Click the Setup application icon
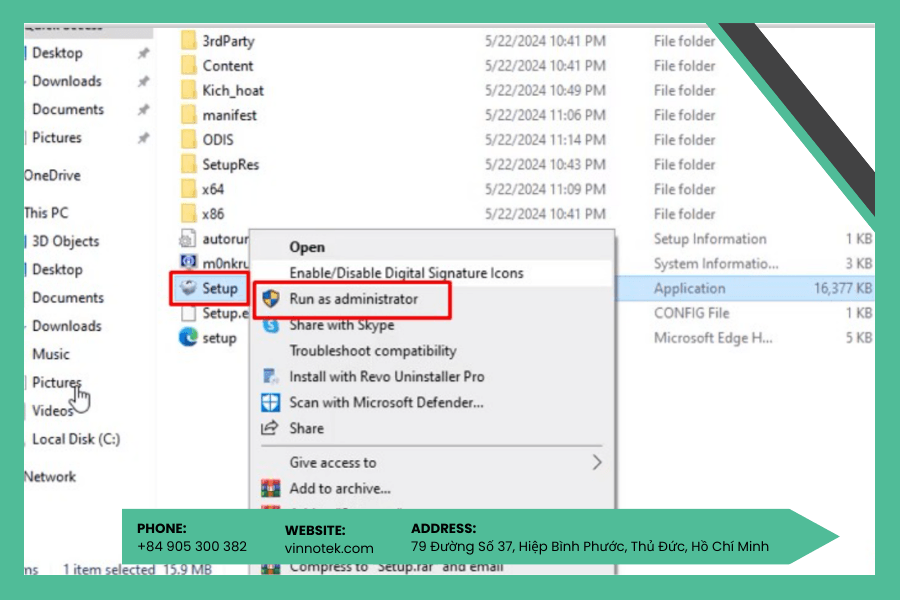Viewport: 900px width, 600px height. 188,288
